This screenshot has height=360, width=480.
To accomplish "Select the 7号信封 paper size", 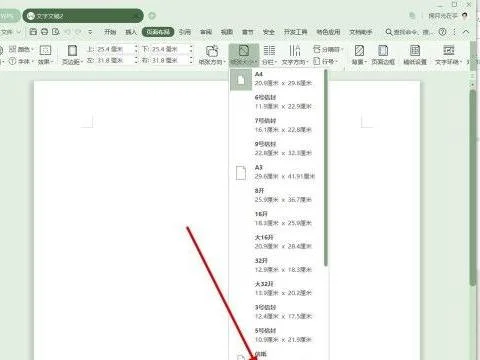I will click(x=277, y=125).
